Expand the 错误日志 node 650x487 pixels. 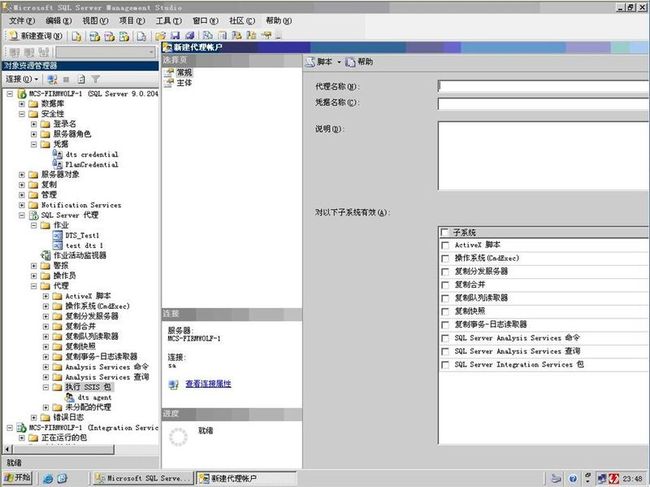click(34, 417)
